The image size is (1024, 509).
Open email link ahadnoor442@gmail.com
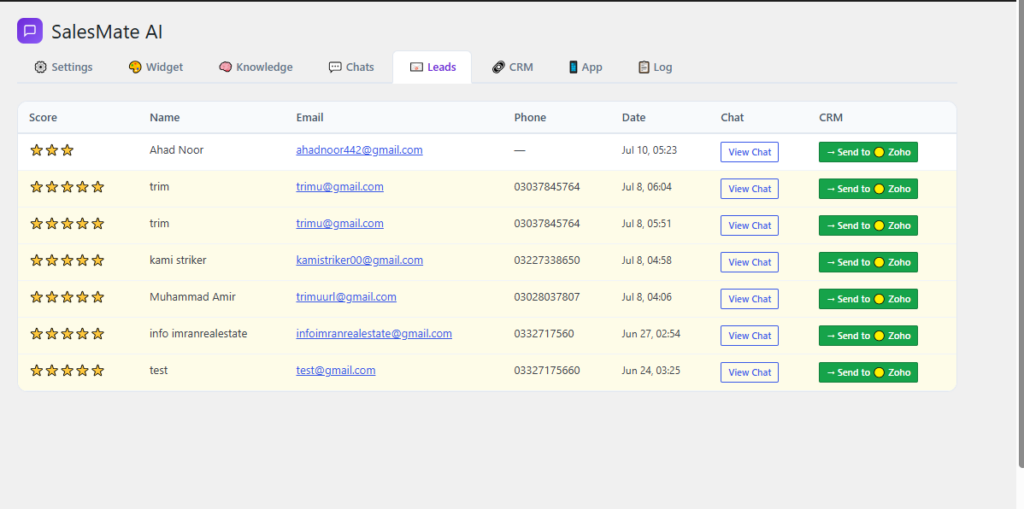click(x=359, y=150)
